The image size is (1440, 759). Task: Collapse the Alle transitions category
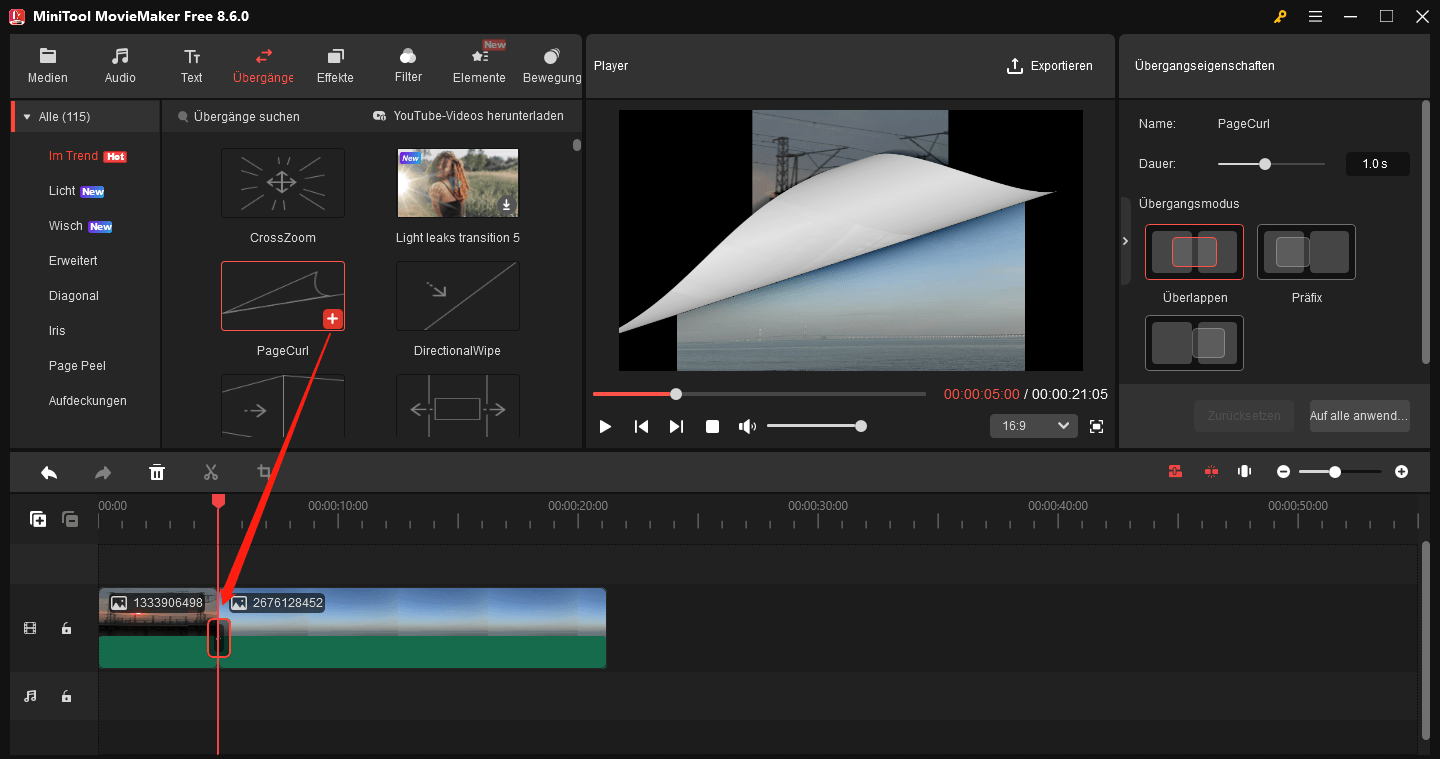pos(26,115)
